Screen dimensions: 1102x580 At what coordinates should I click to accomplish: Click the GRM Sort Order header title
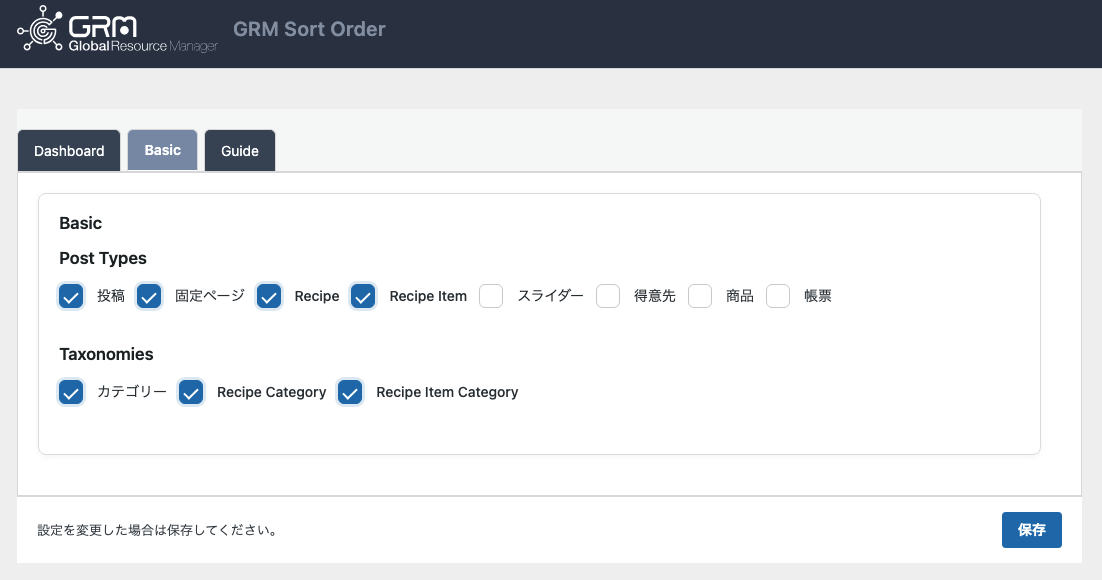(309, 29)
